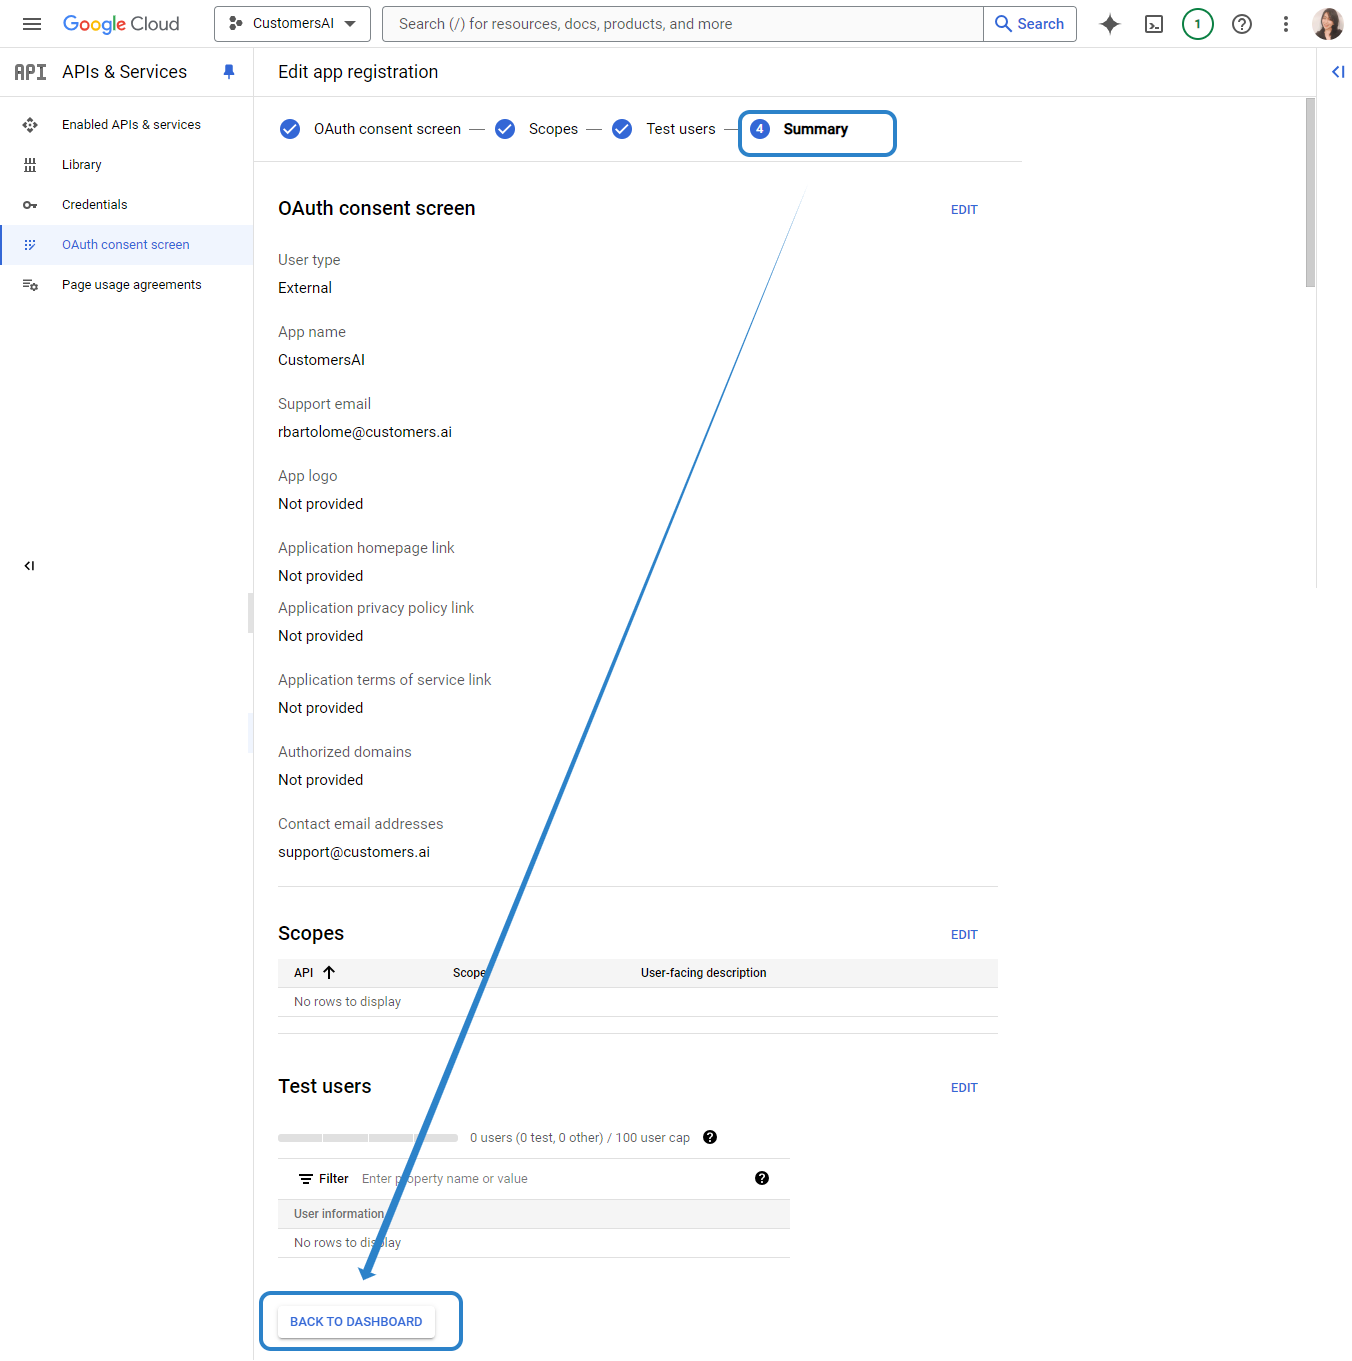The width and height of the screenshot is (1352, 1361).
Task: Edit the Test users section
Action: pyautogui.click(x=964, y=1088)
